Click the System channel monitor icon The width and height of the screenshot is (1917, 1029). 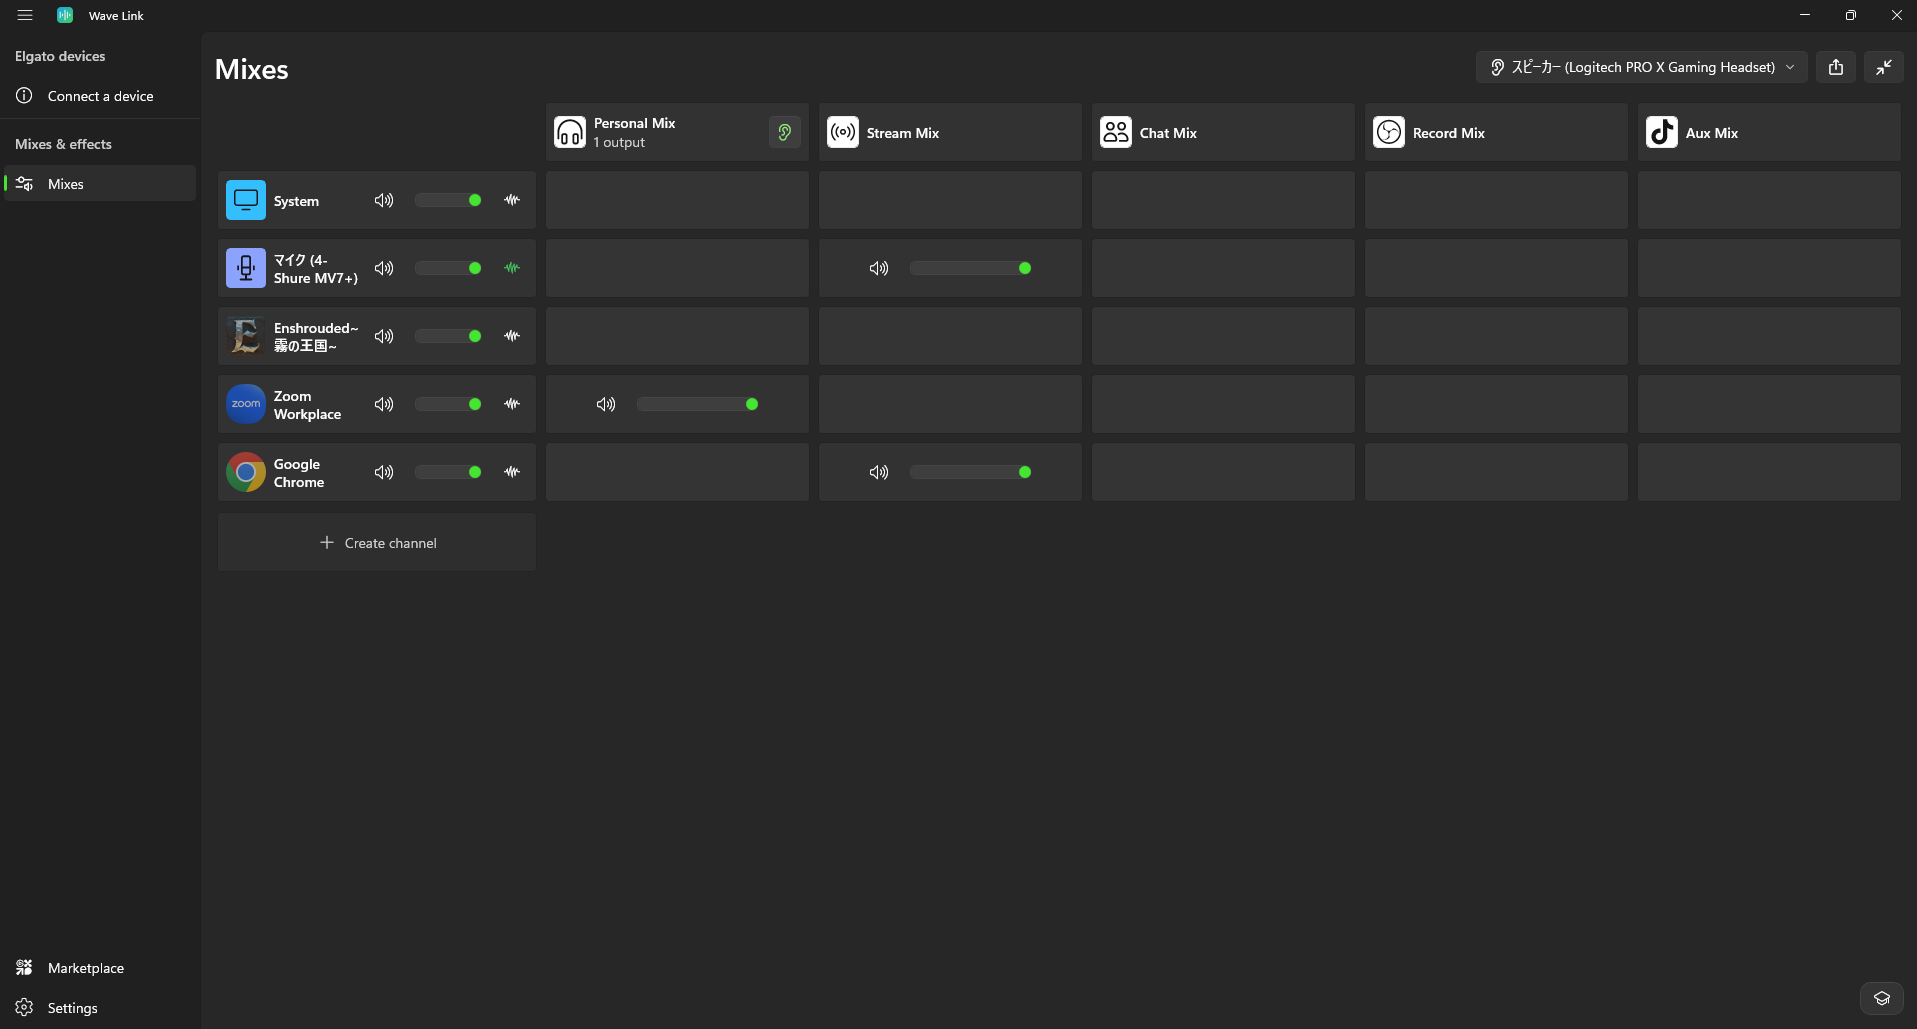tap(246, 200)
